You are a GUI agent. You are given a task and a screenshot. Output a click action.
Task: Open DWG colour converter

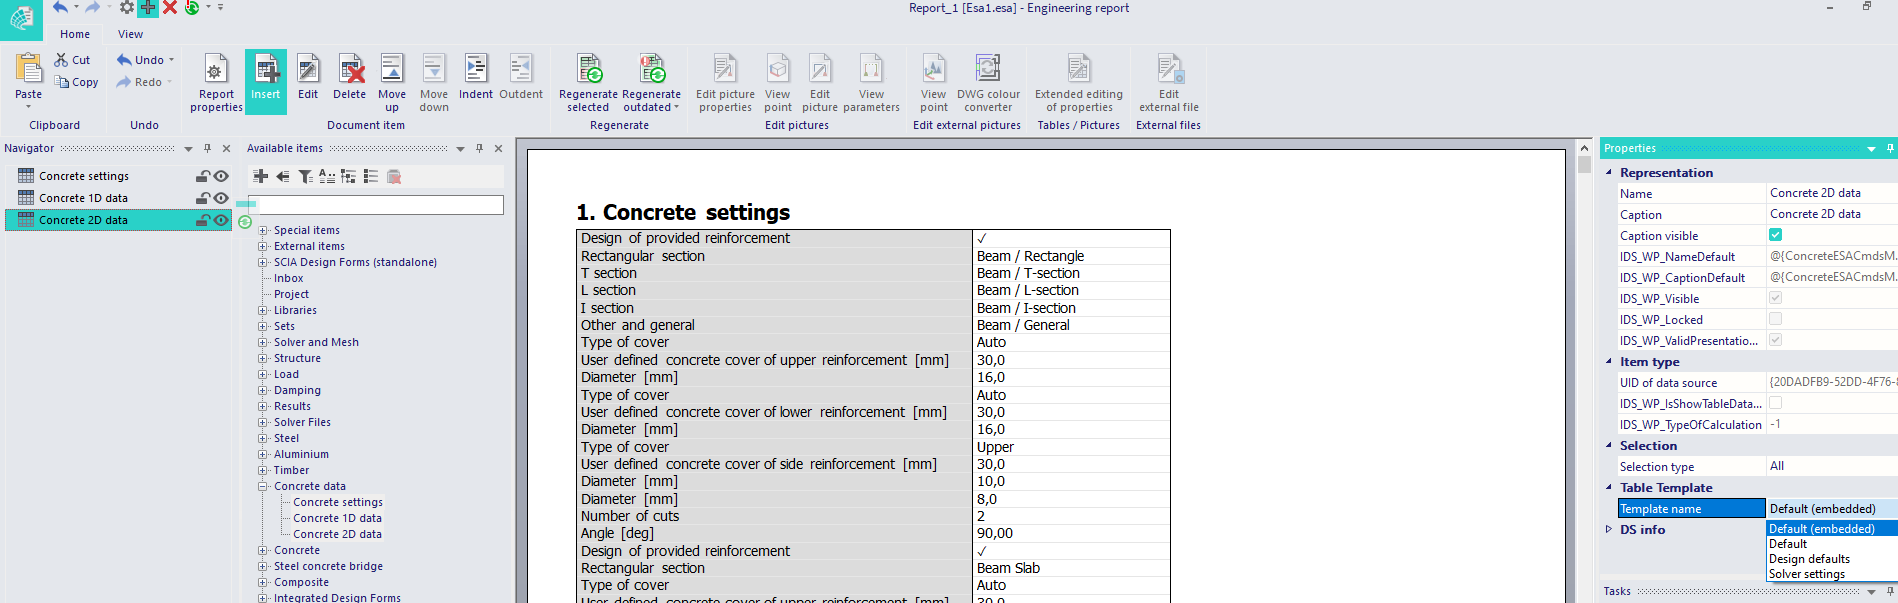click(988, 83)
